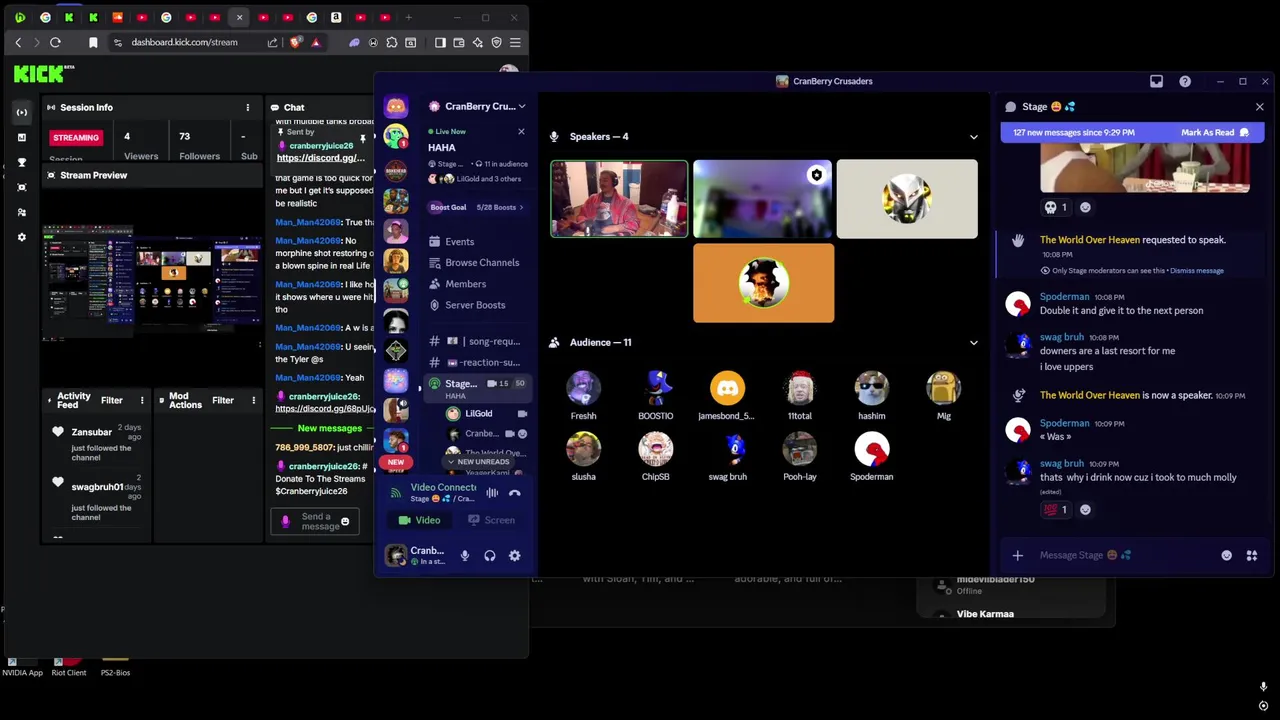This screenshot has height=720, width=1280.
Task: Open Browse Channels
Action: click(482, 263)
